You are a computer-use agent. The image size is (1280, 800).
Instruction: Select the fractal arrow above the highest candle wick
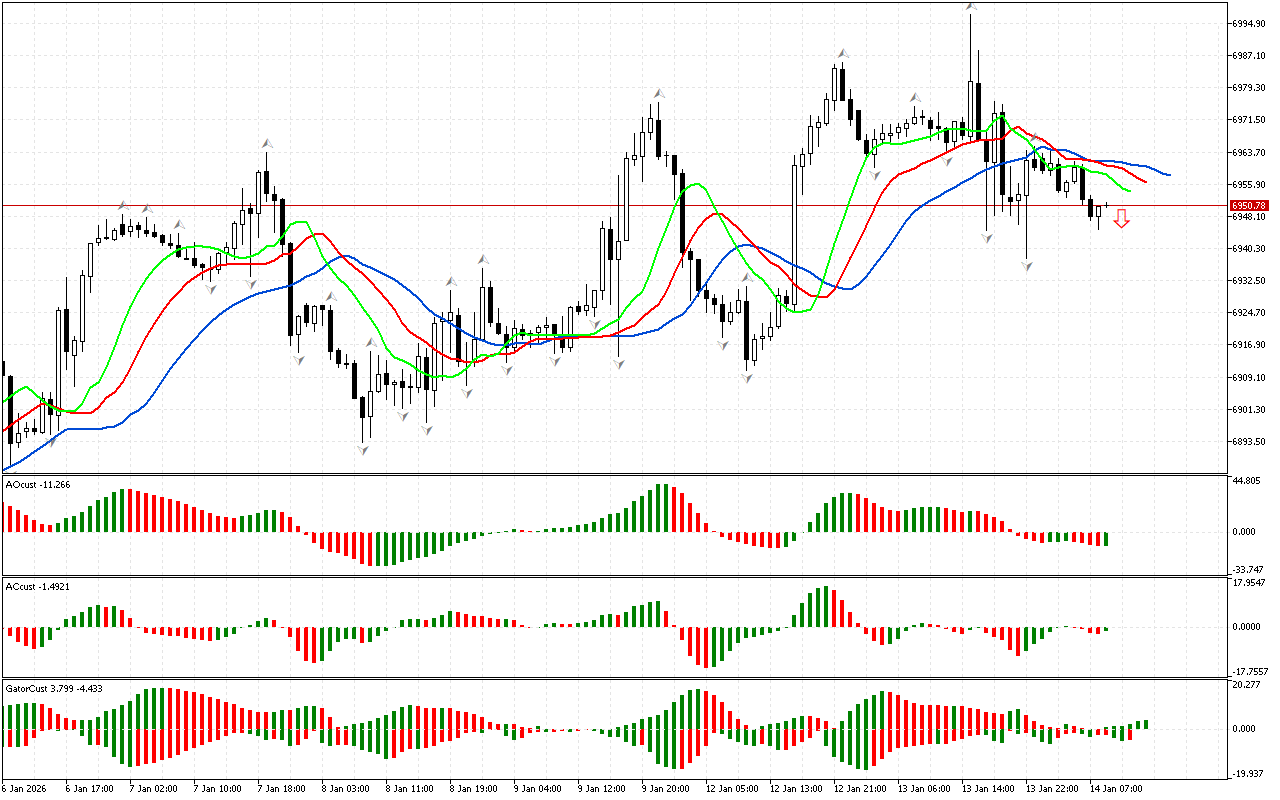click(971, 7)
